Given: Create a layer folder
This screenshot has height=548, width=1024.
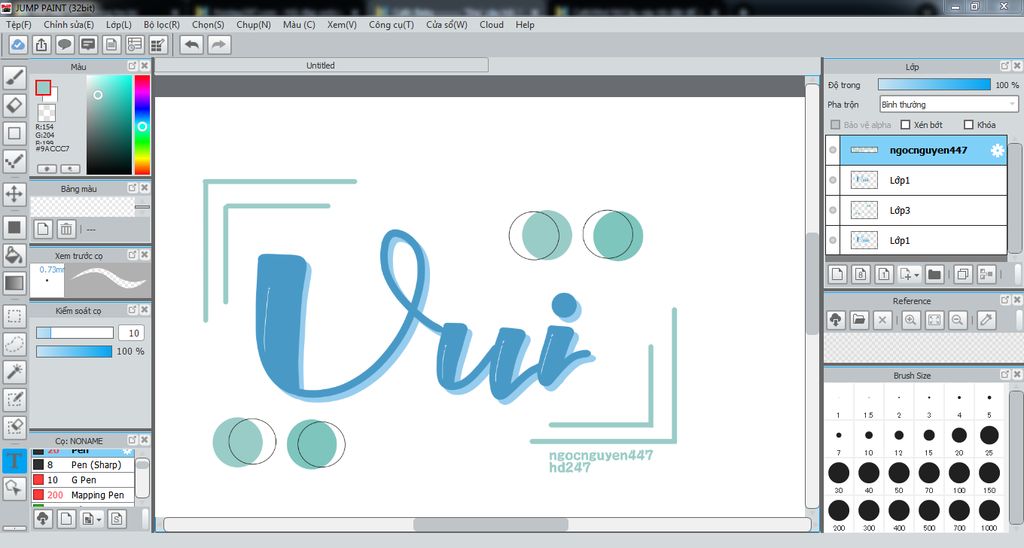Looking at the screenshot, I should (x=935, y=274).
